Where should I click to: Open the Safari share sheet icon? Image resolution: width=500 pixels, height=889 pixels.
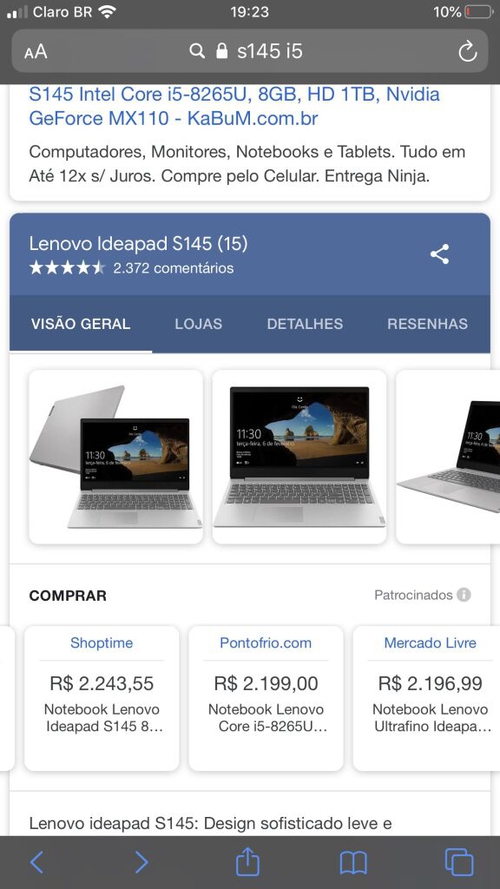247,862
